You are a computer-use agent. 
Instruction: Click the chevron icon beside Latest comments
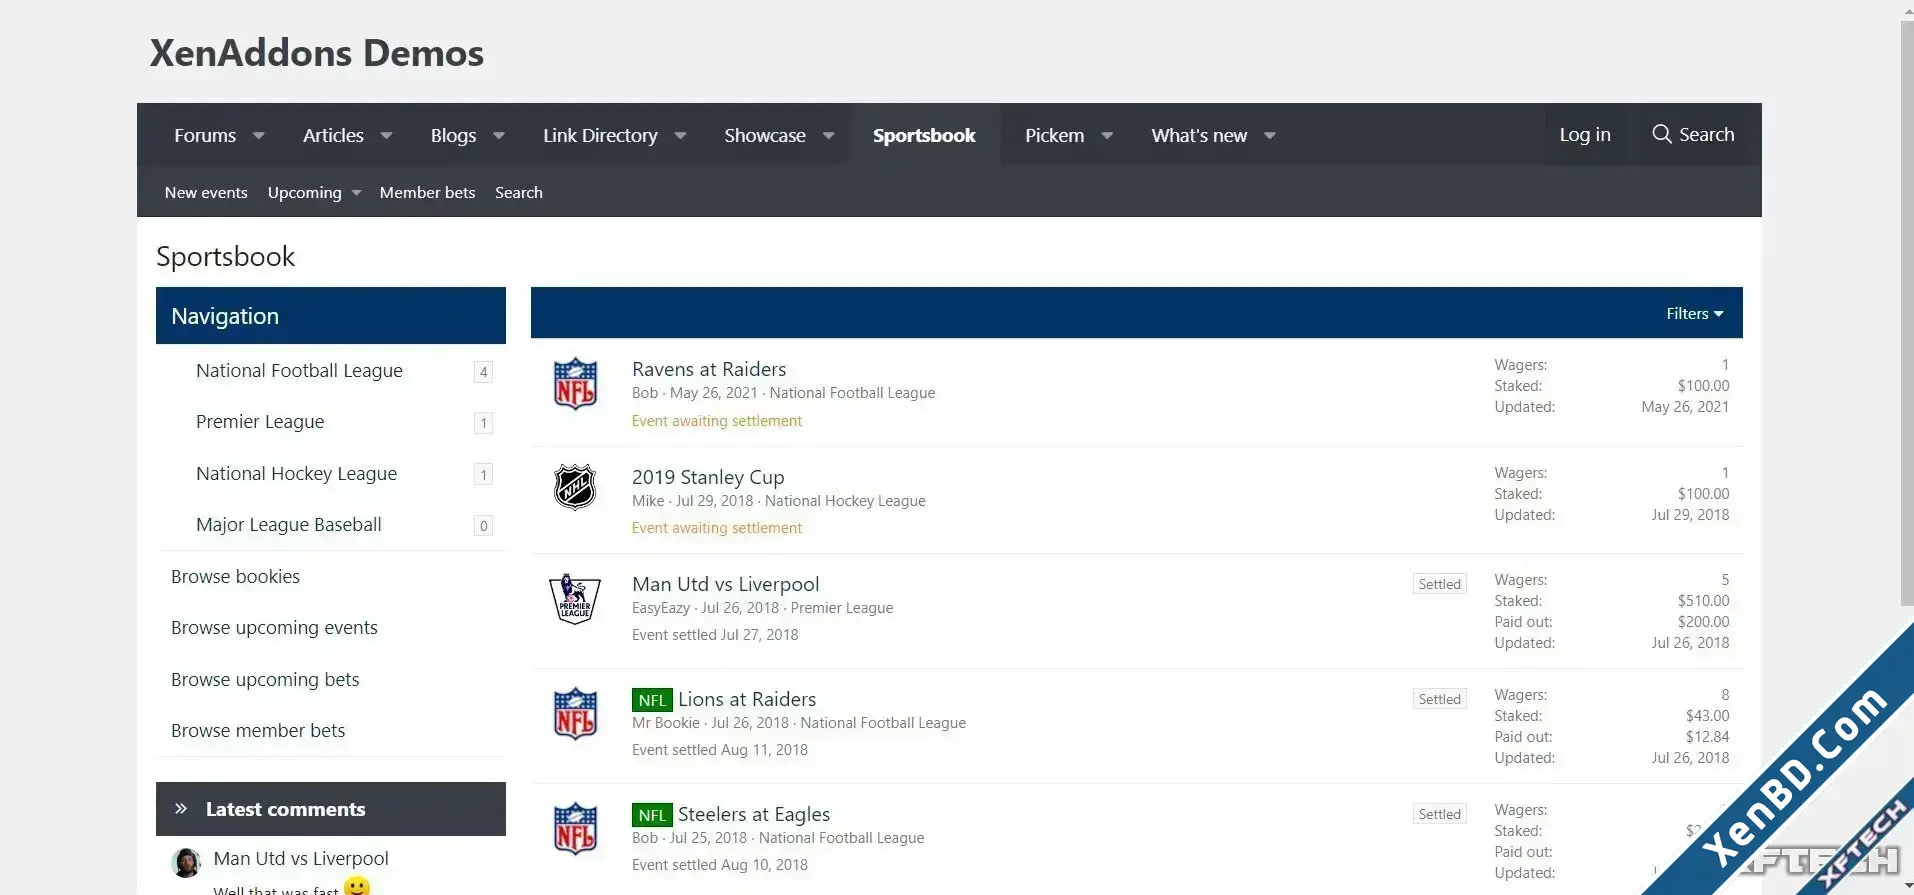[181, 809]
